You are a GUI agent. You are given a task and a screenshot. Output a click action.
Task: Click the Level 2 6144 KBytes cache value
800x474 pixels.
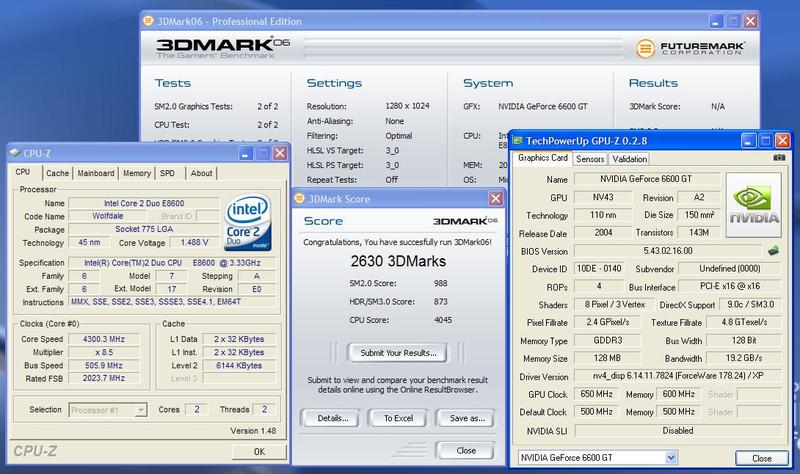pyautogui.click(x=239, y=365)
